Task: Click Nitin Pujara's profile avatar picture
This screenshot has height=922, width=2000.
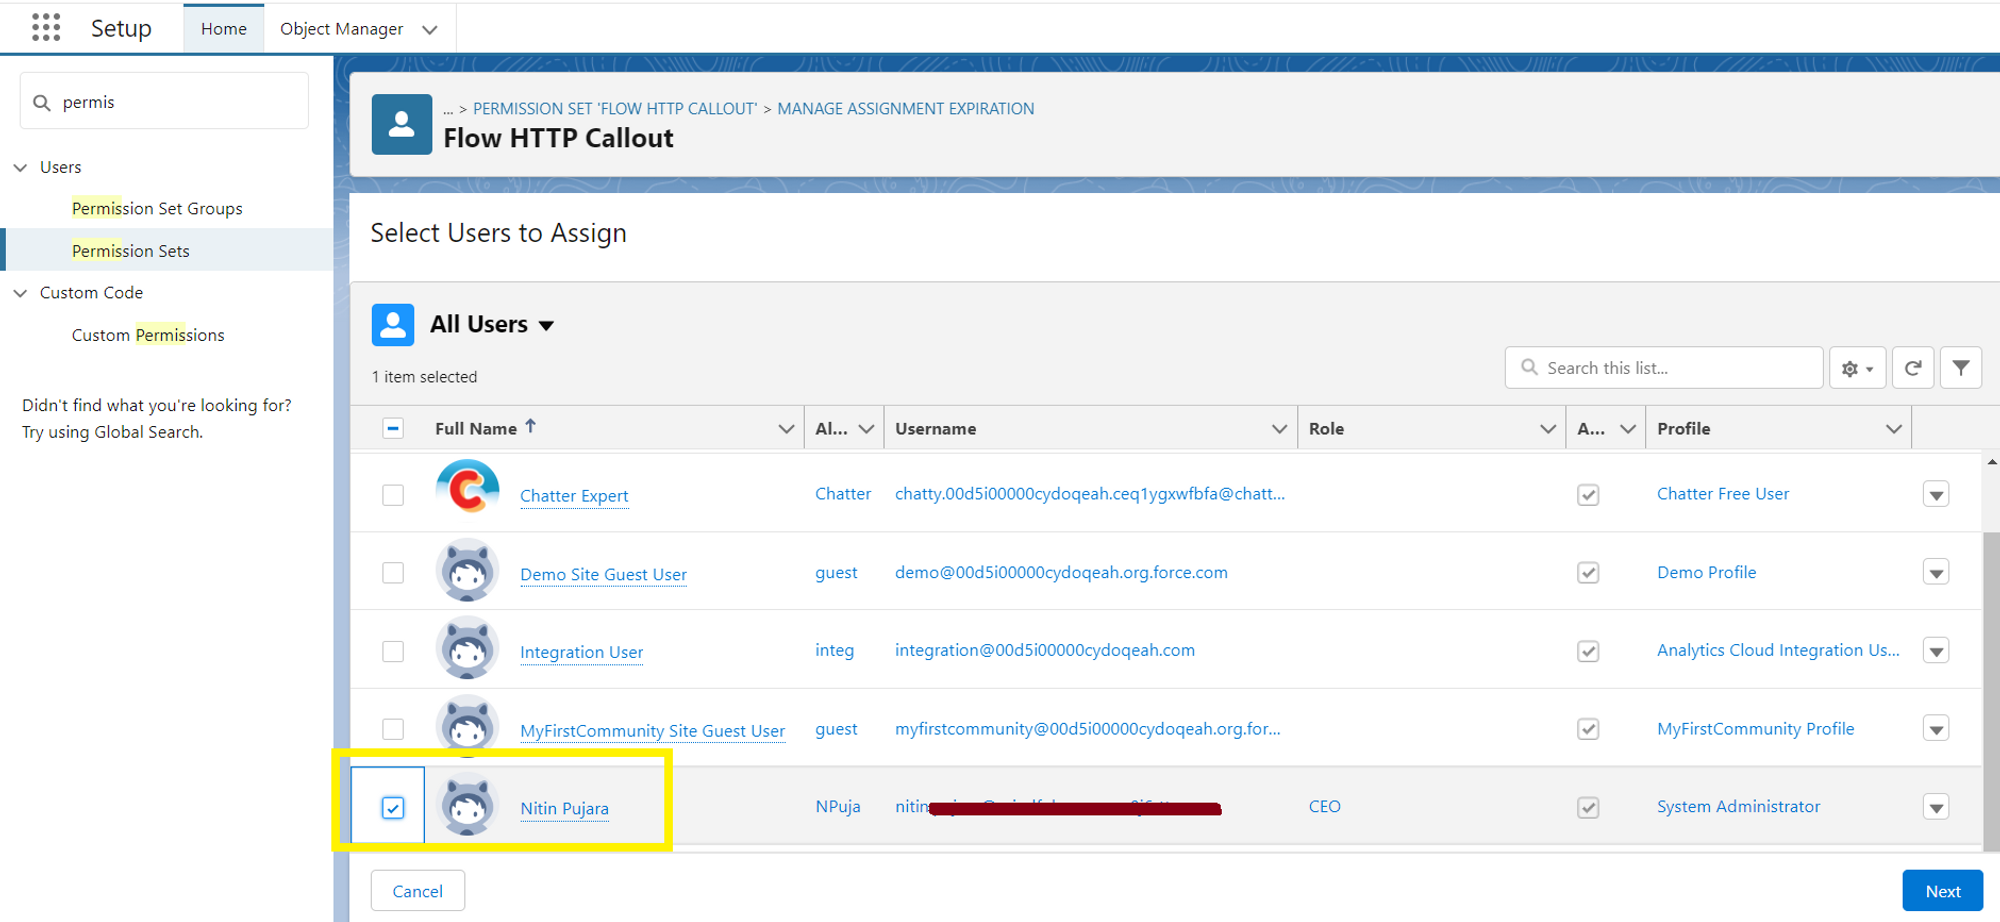Action: click(x=467, y=805)
